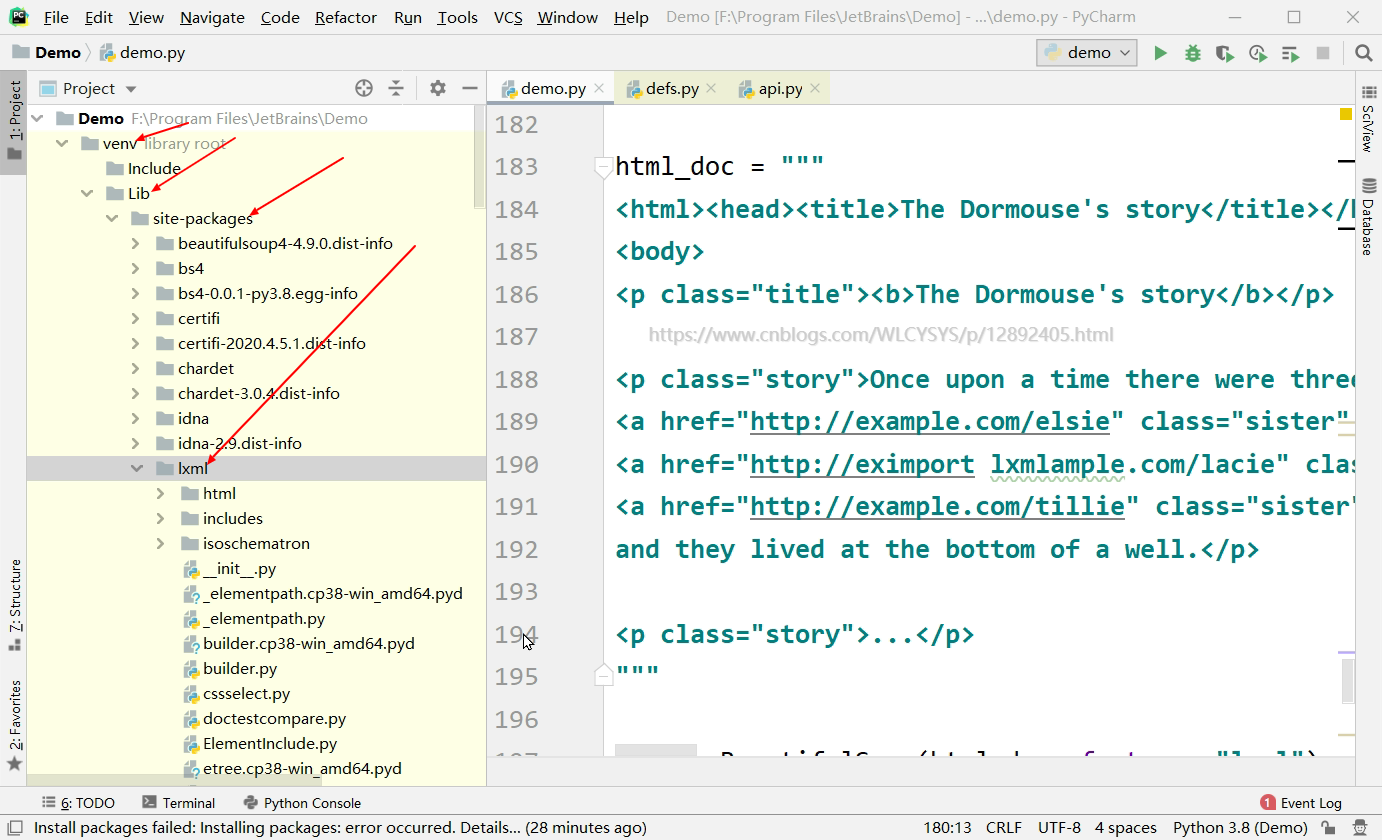The height and width of the screenshot is (840, 1382).
Task: Open the Event Log
Action: pyautogui.click(x=1301, y=802)
